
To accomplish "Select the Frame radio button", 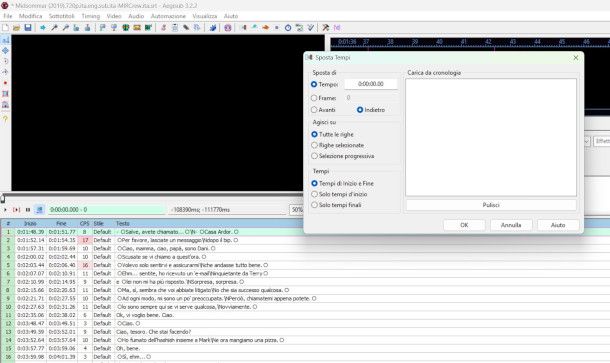I will (x=314, y=98).
